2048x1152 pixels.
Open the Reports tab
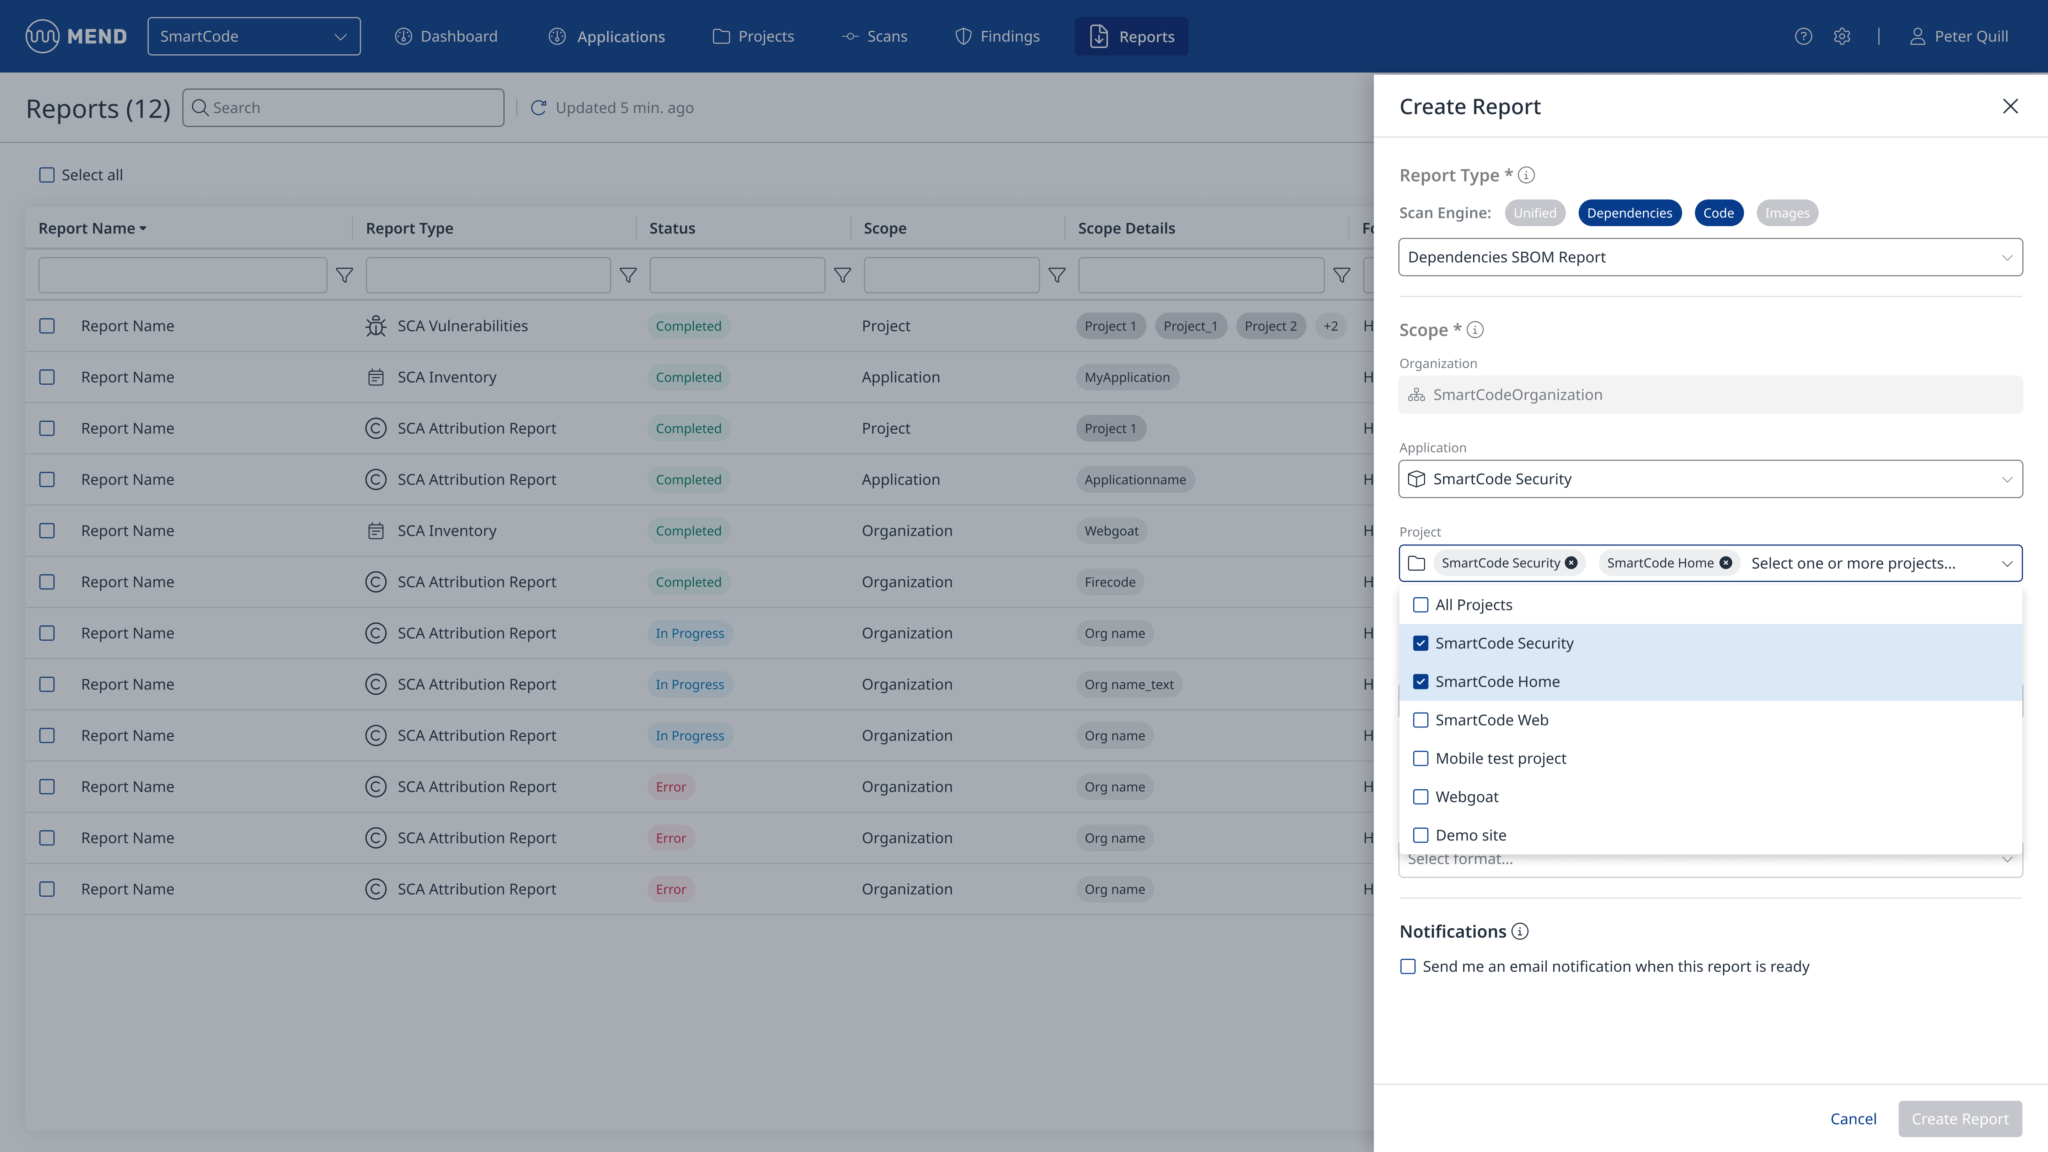[x=1131, y=36]
